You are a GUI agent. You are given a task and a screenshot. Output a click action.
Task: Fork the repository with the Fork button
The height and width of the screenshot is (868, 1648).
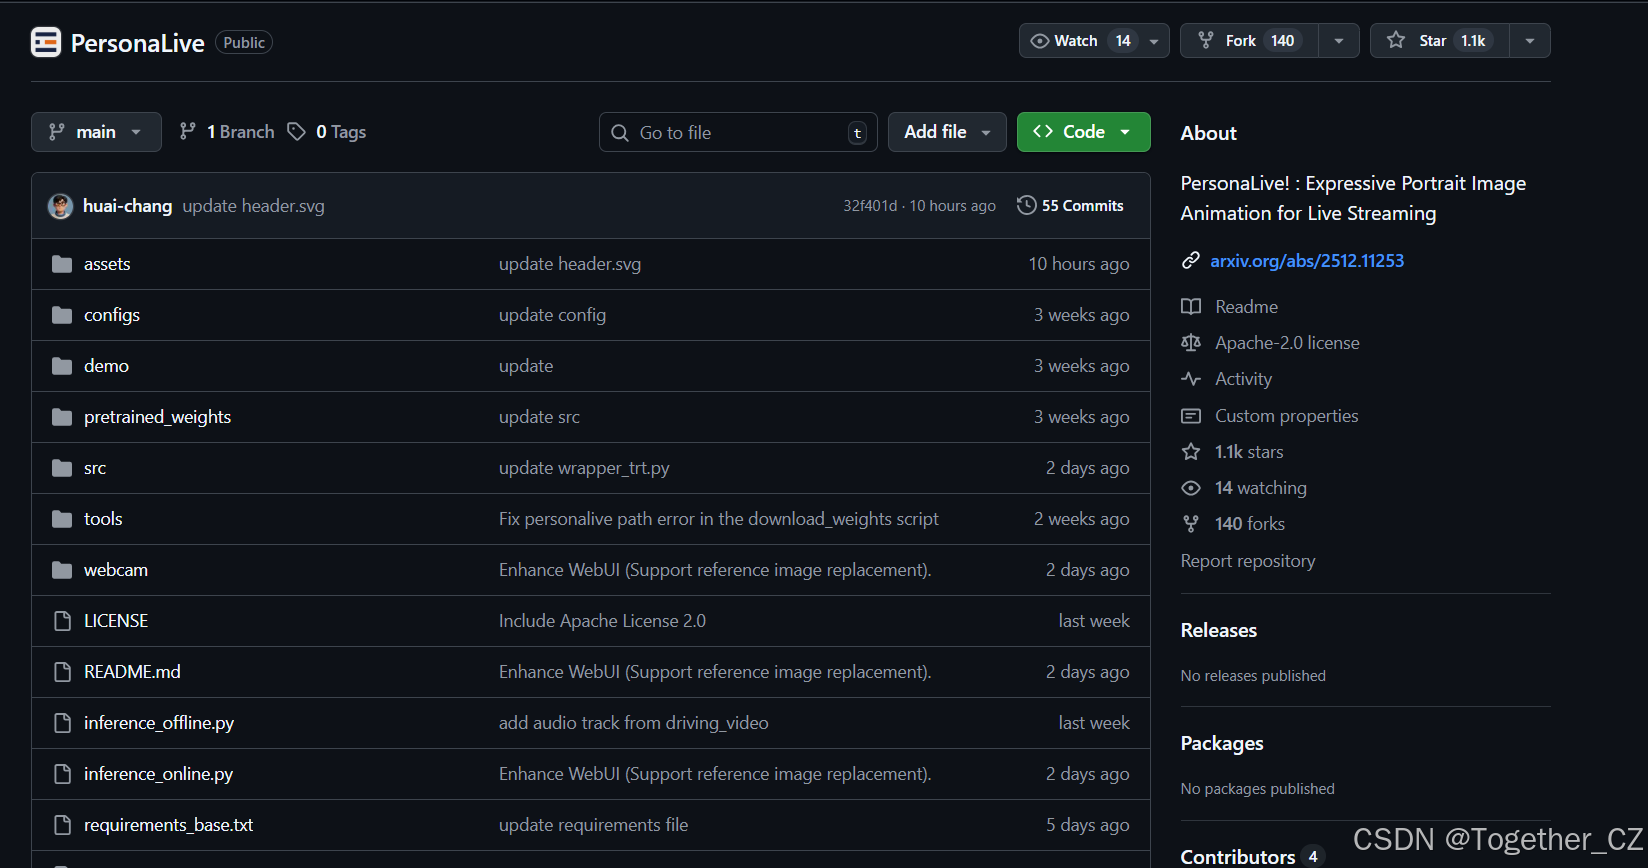(x=1249, y=41)
